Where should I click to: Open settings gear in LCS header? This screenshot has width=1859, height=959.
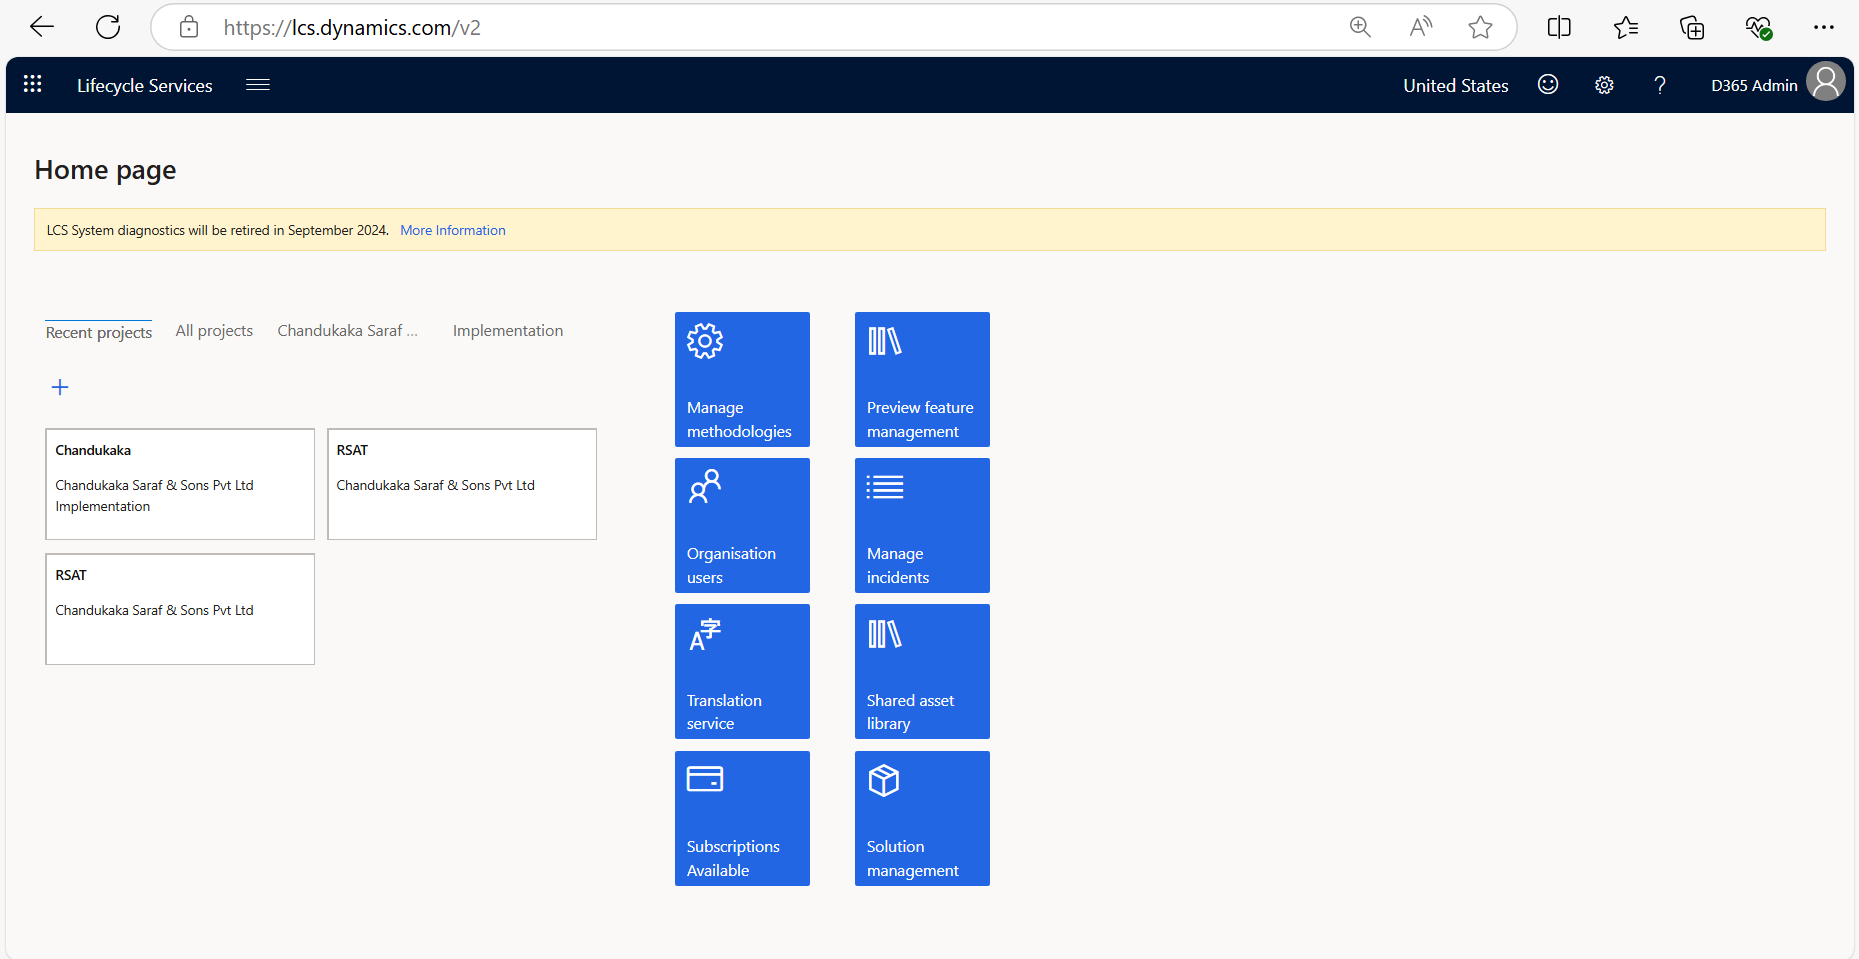1604,85
